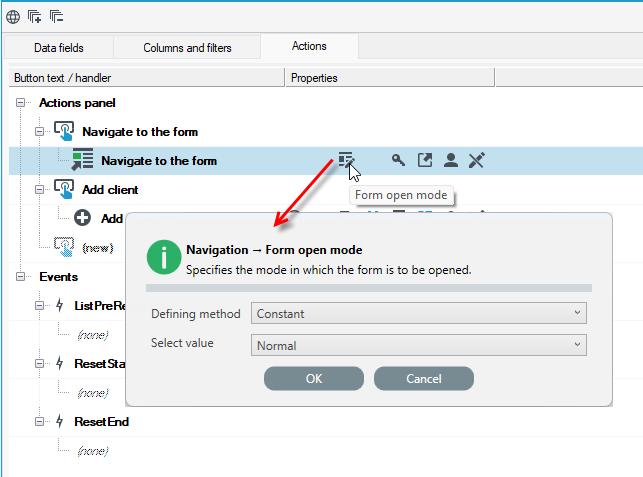Collapse the ListPreRe event node

(x=39, y=306)
